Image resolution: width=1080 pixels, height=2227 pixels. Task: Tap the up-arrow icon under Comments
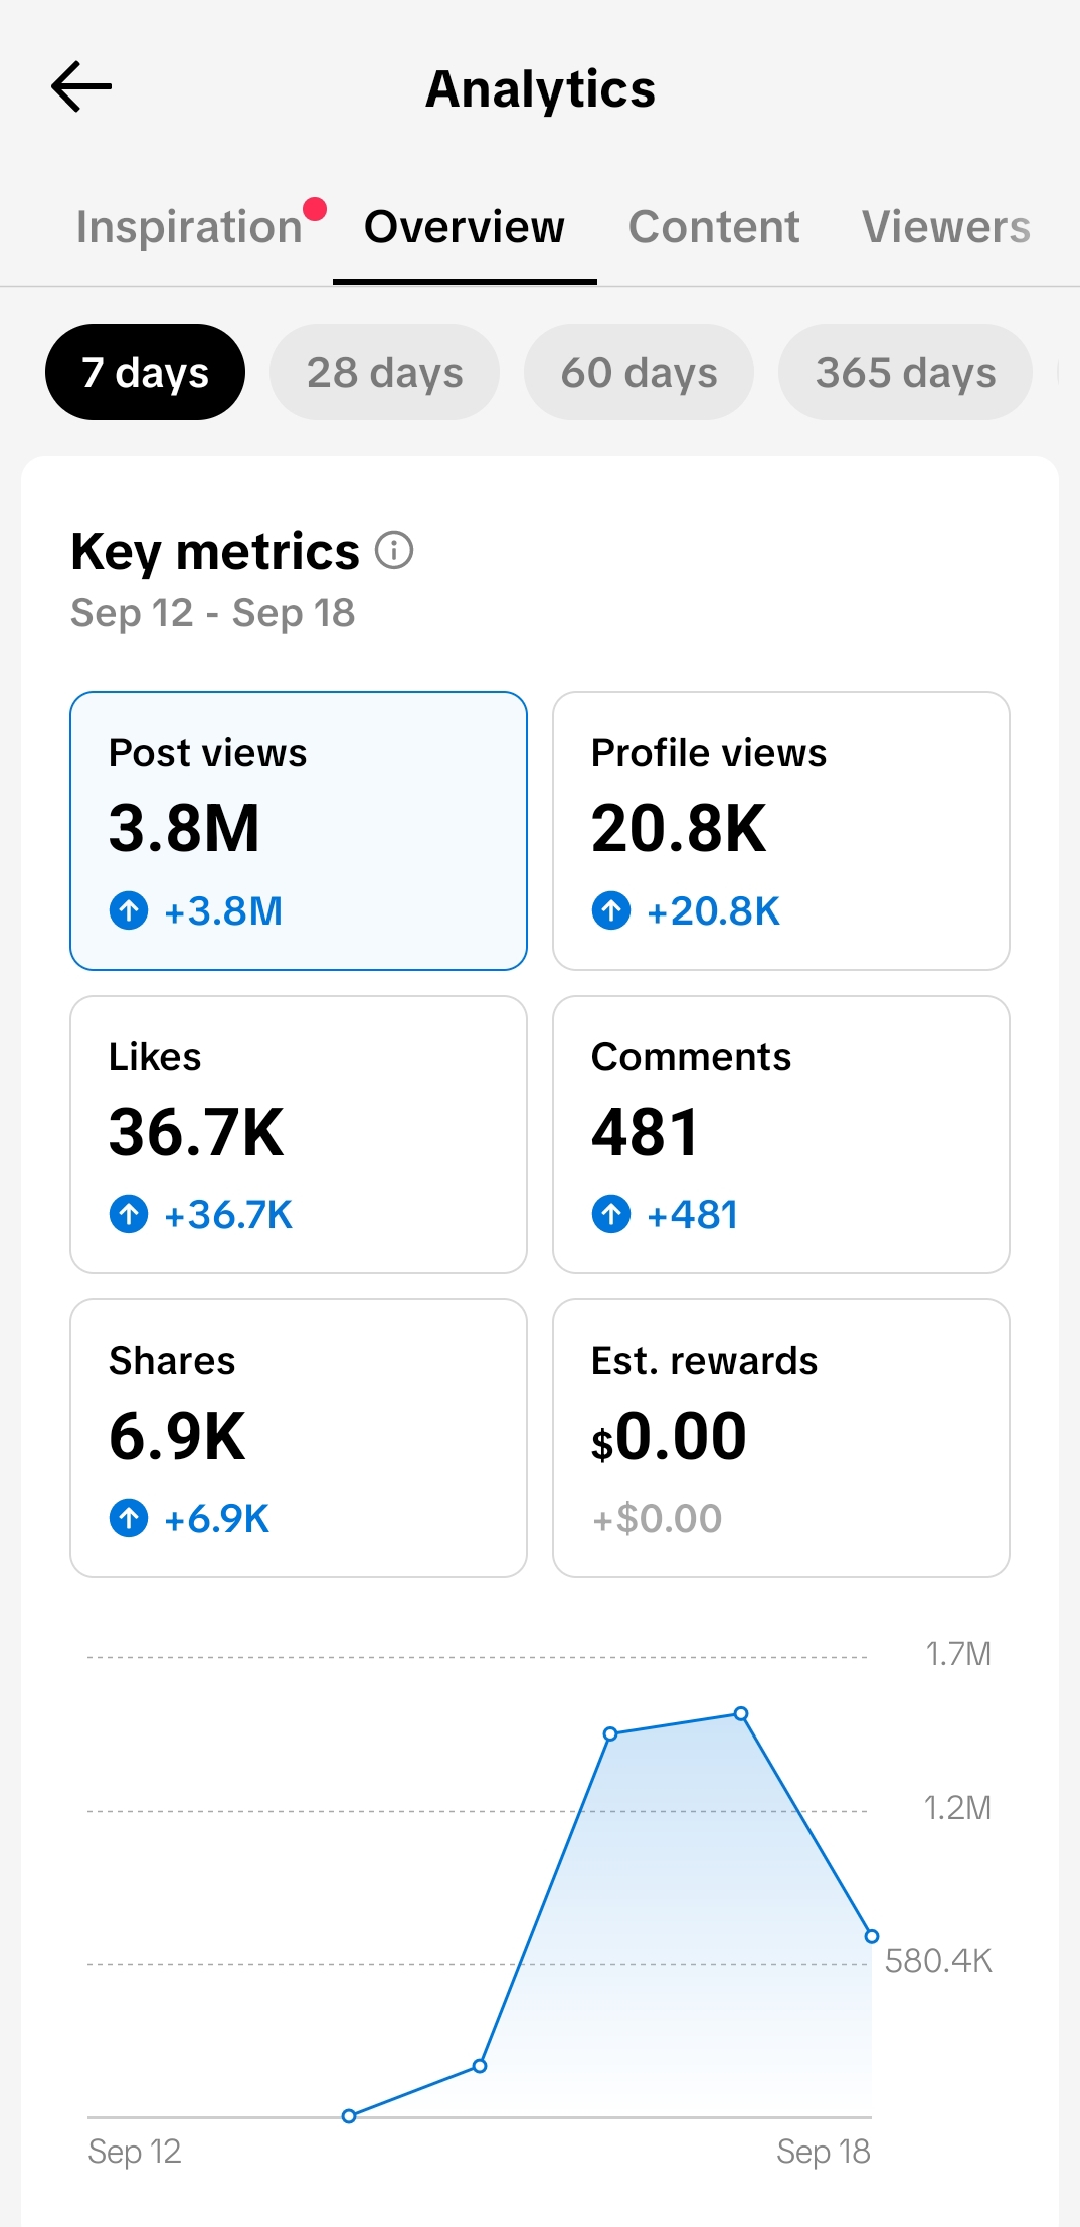[611, 1215]
